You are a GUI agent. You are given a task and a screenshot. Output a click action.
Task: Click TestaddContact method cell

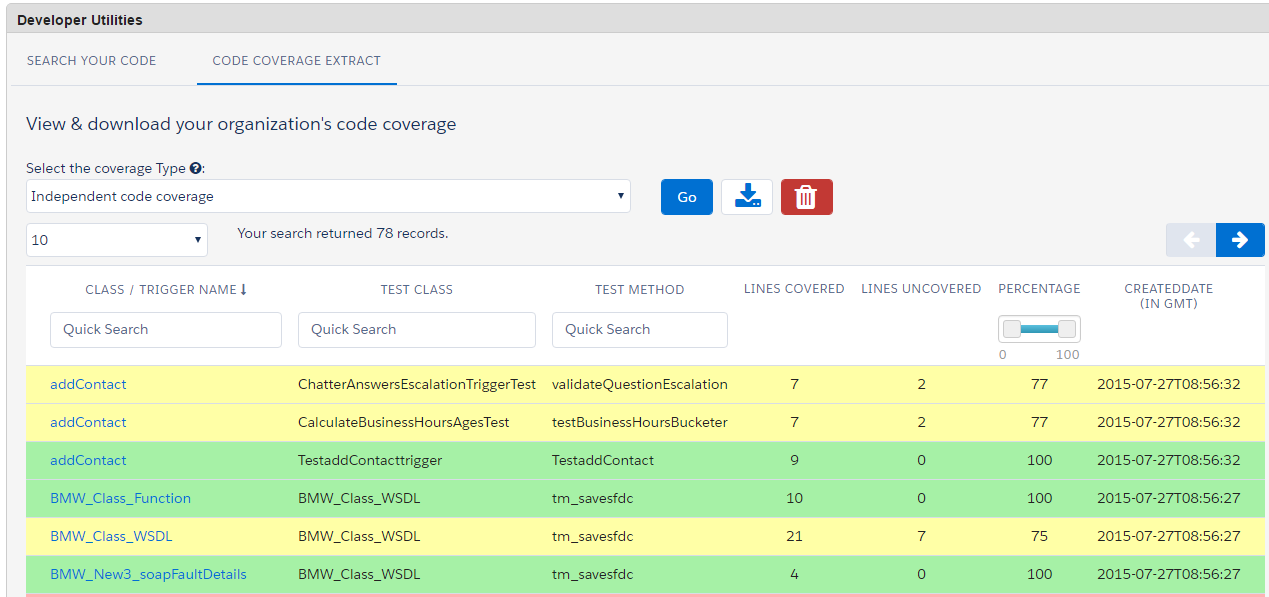pos(603,460)
